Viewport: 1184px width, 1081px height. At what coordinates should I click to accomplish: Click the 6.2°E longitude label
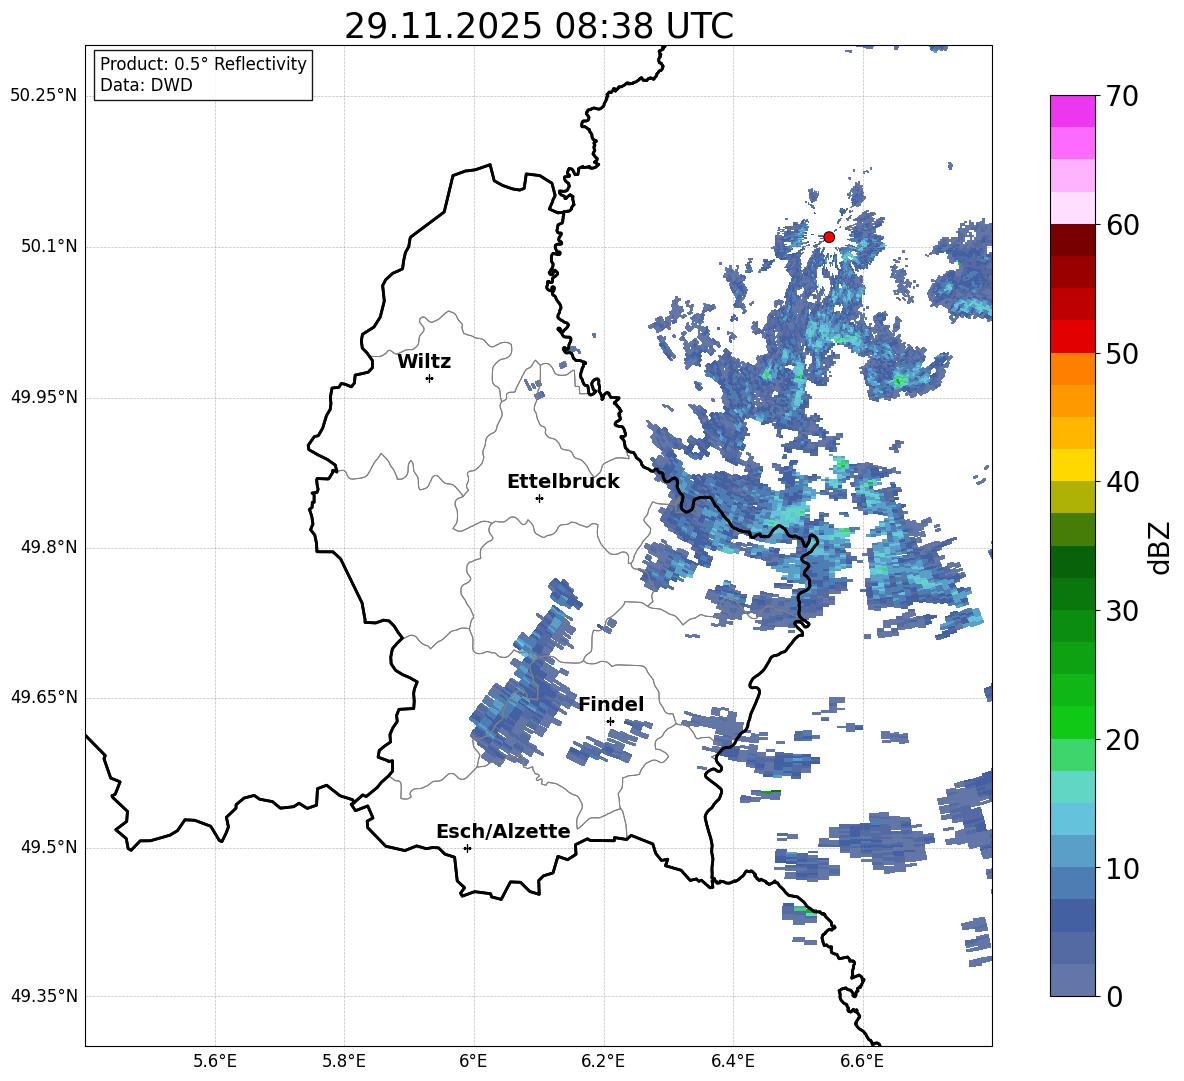click(603, 1061)
